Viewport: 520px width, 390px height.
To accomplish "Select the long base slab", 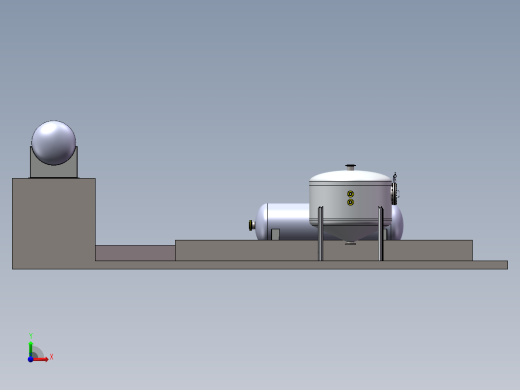I will coord(260,265).
